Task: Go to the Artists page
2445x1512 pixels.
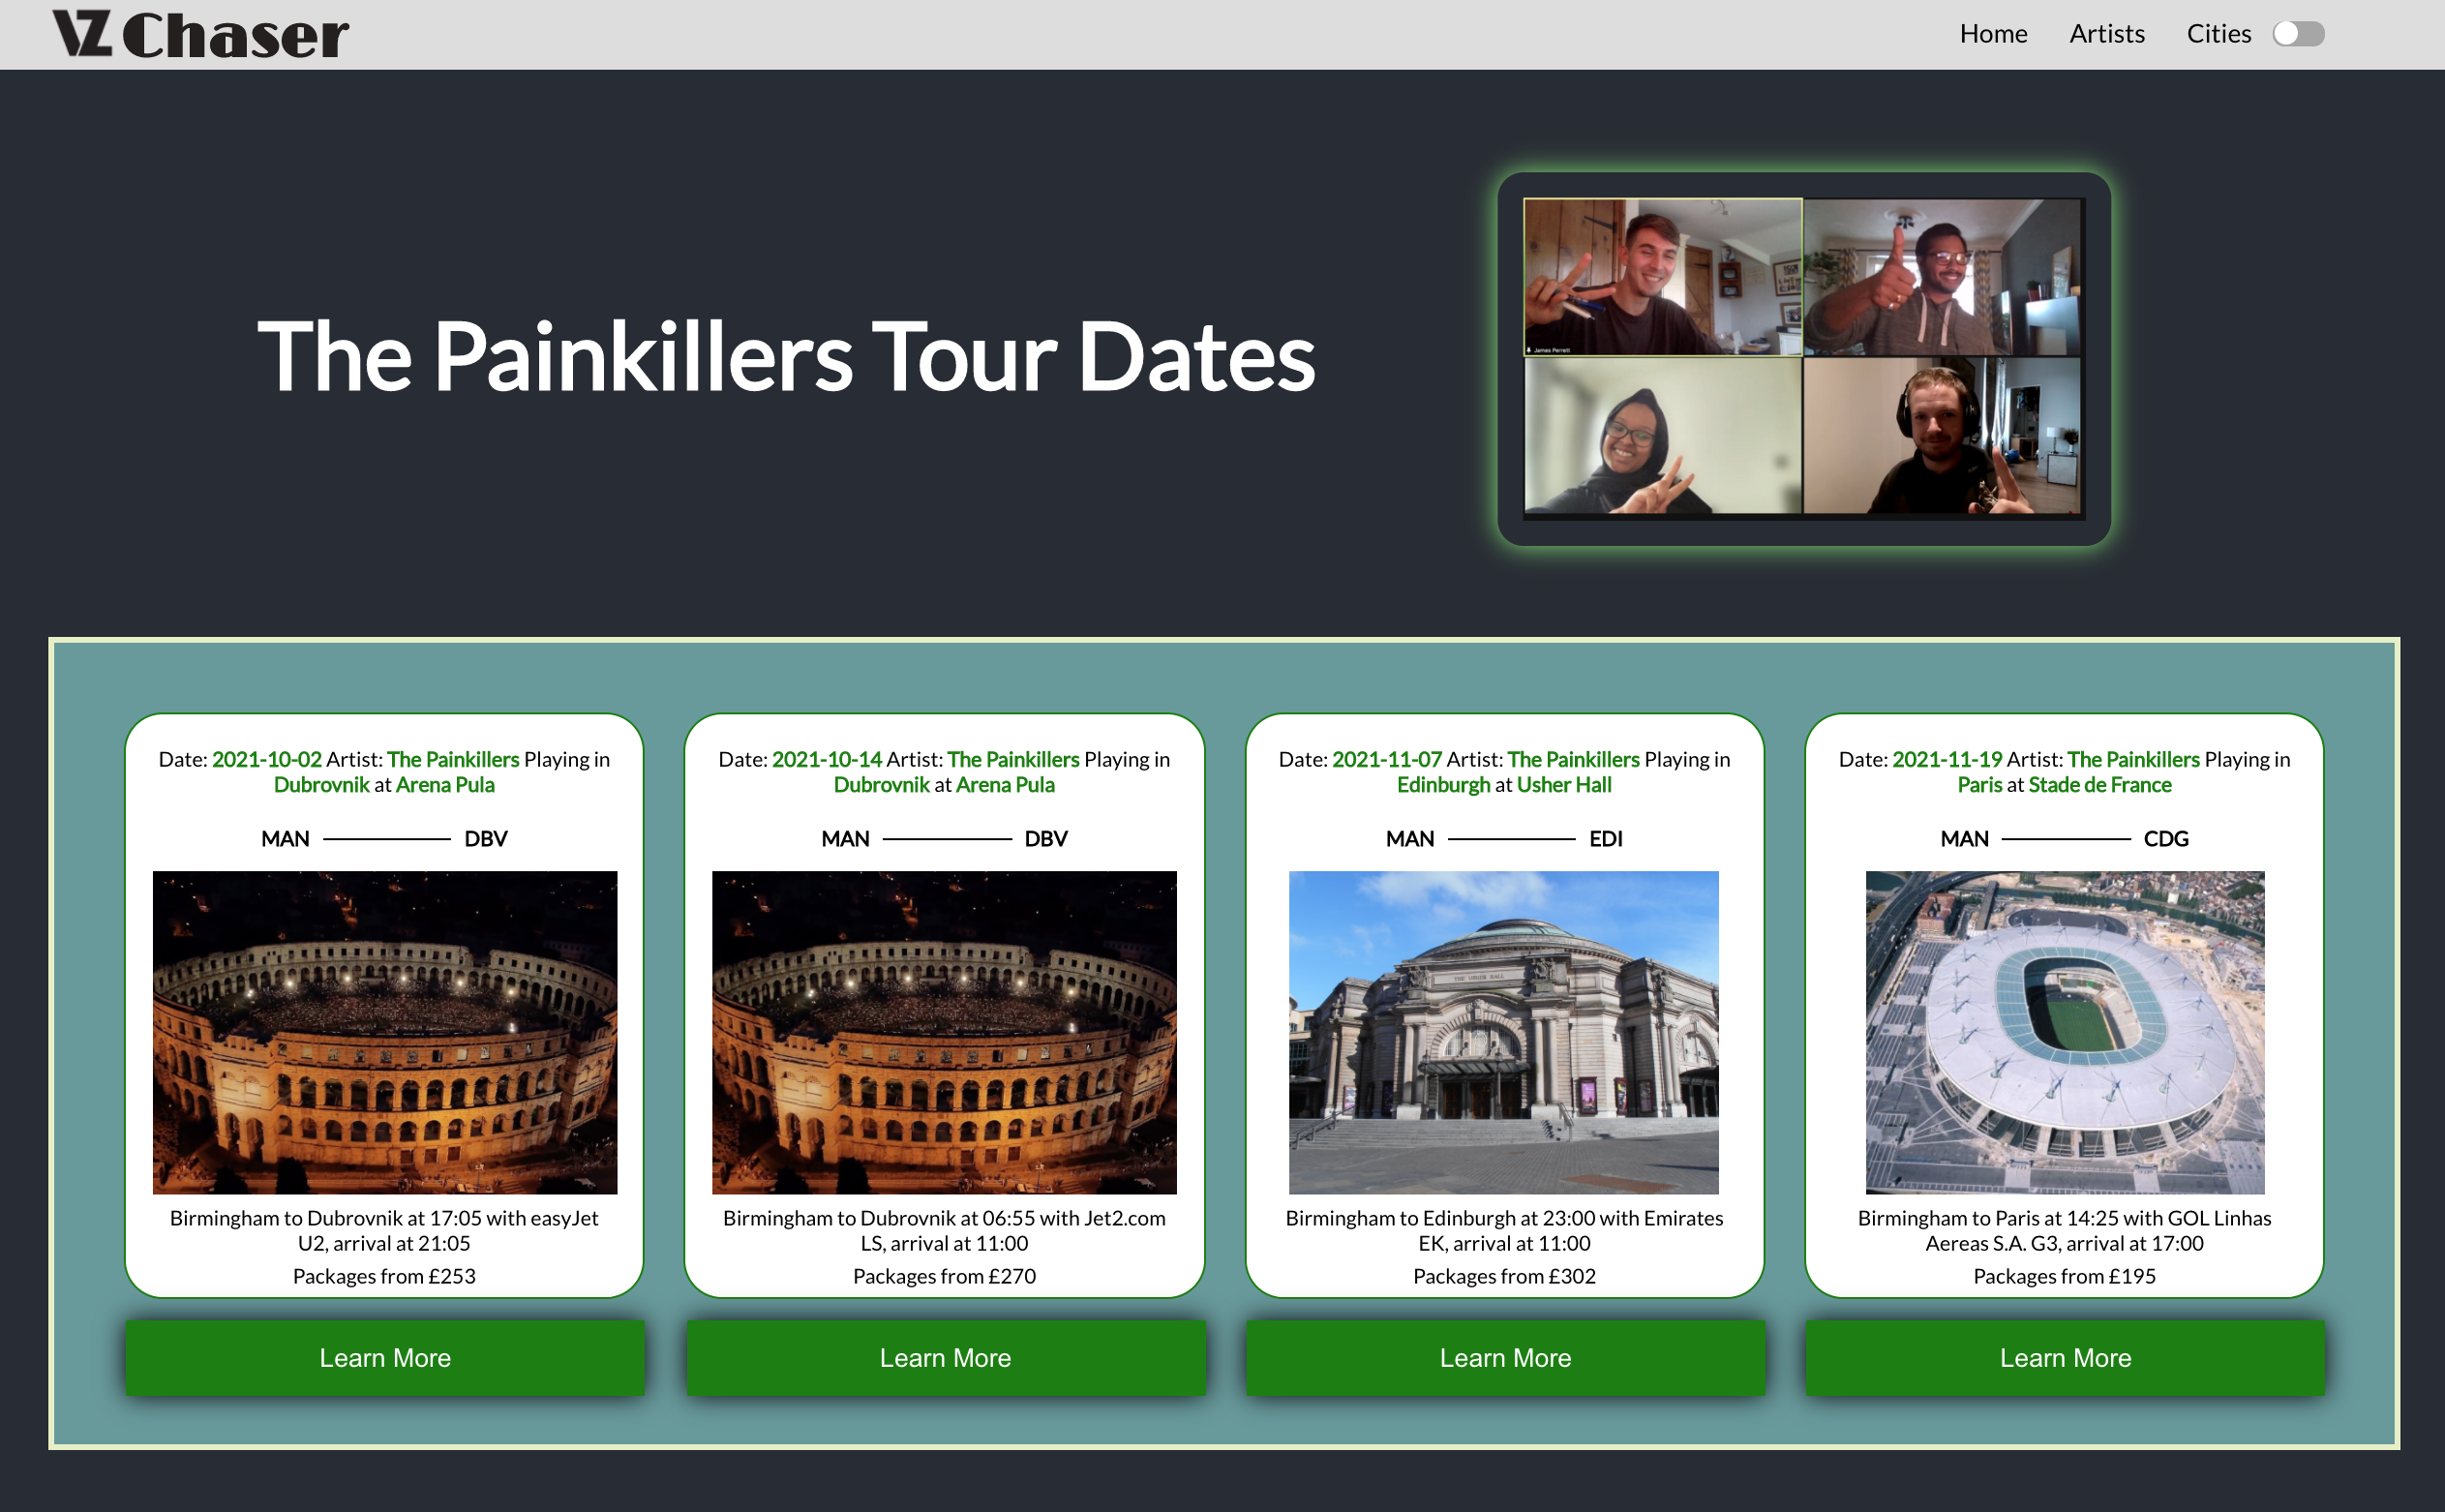Action: (x=2107, y=34)
